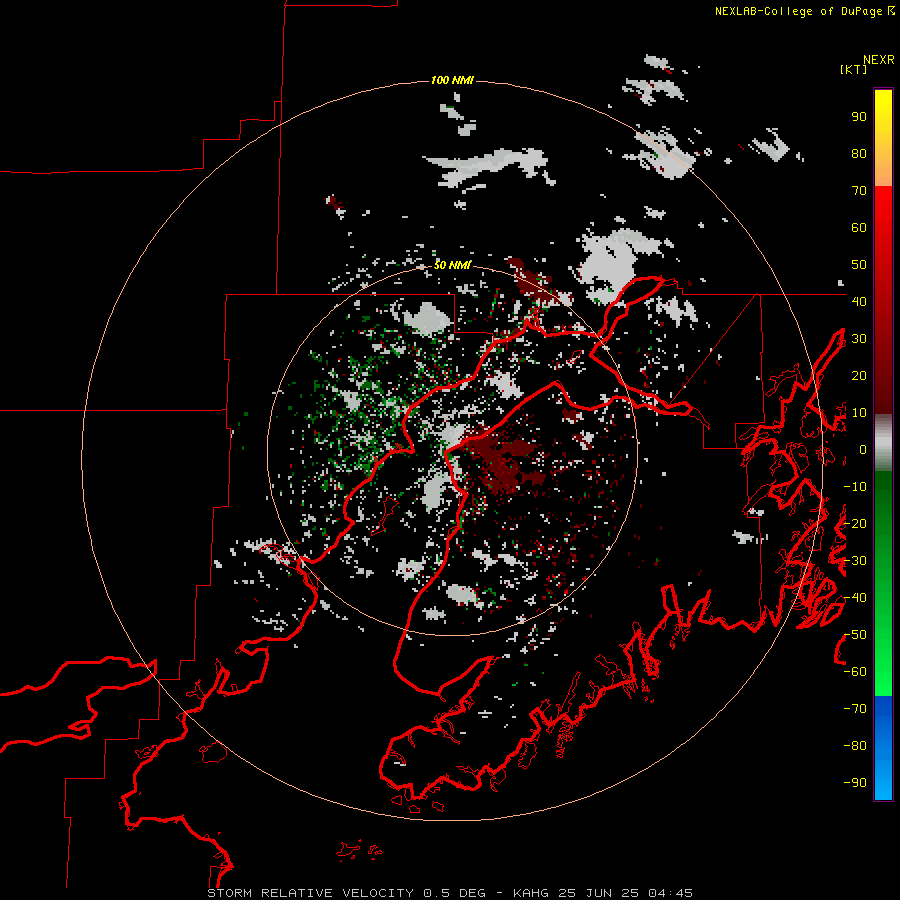Click the positive 90 knot scale label
Screen dimensions: 900x900
(x=859, y=117)
